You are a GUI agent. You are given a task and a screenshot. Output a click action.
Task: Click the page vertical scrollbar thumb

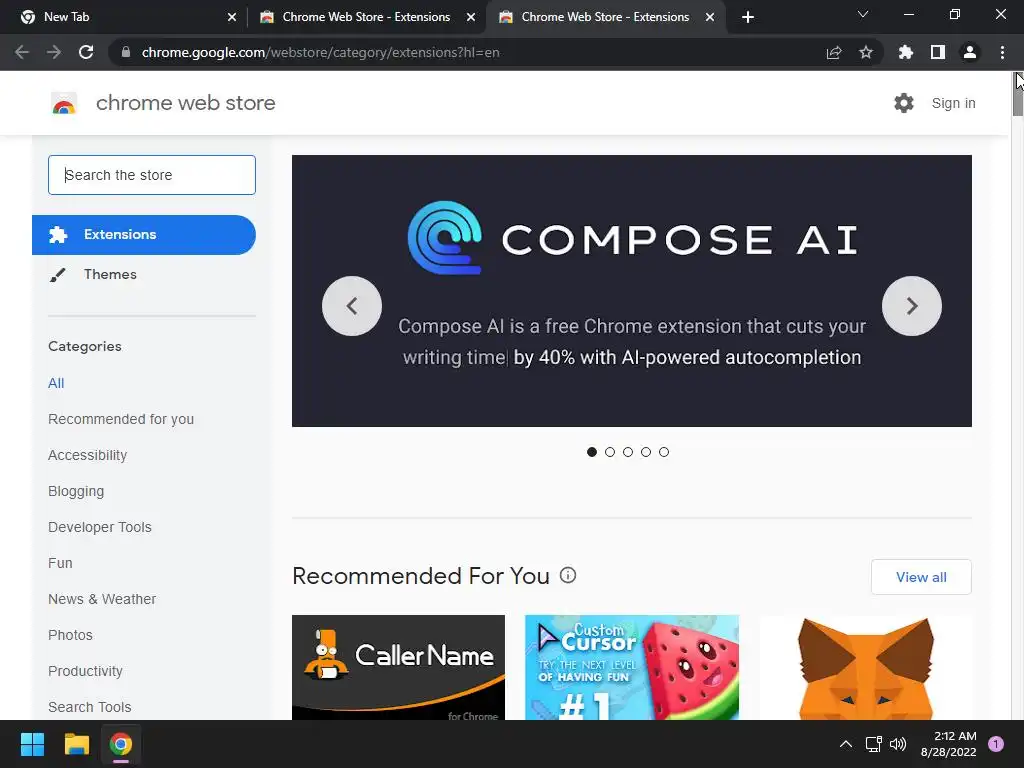(x=1017, y=95)
